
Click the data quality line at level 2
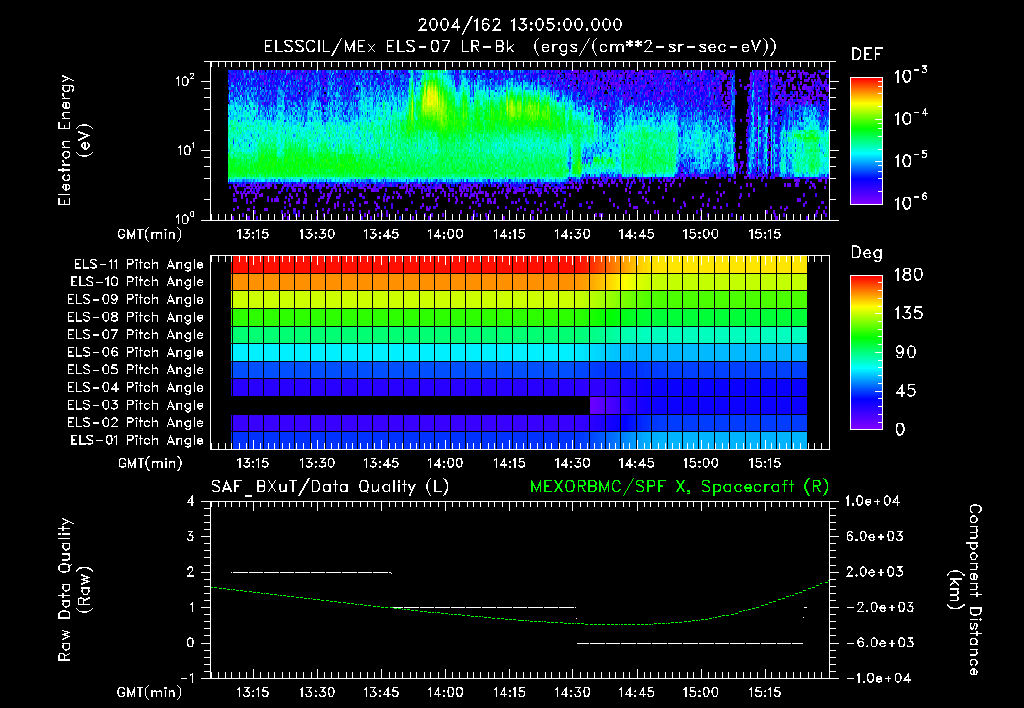point(312,572)
